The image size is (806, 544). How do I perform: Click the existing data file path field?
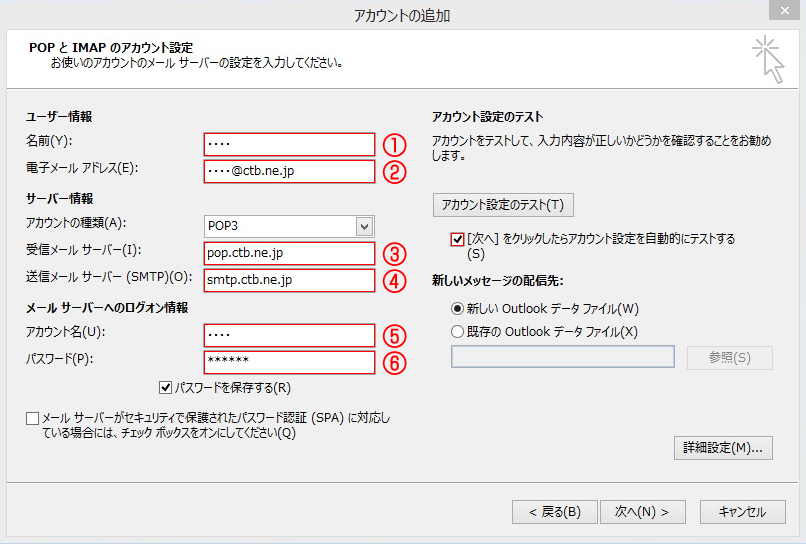coord(563,357)
